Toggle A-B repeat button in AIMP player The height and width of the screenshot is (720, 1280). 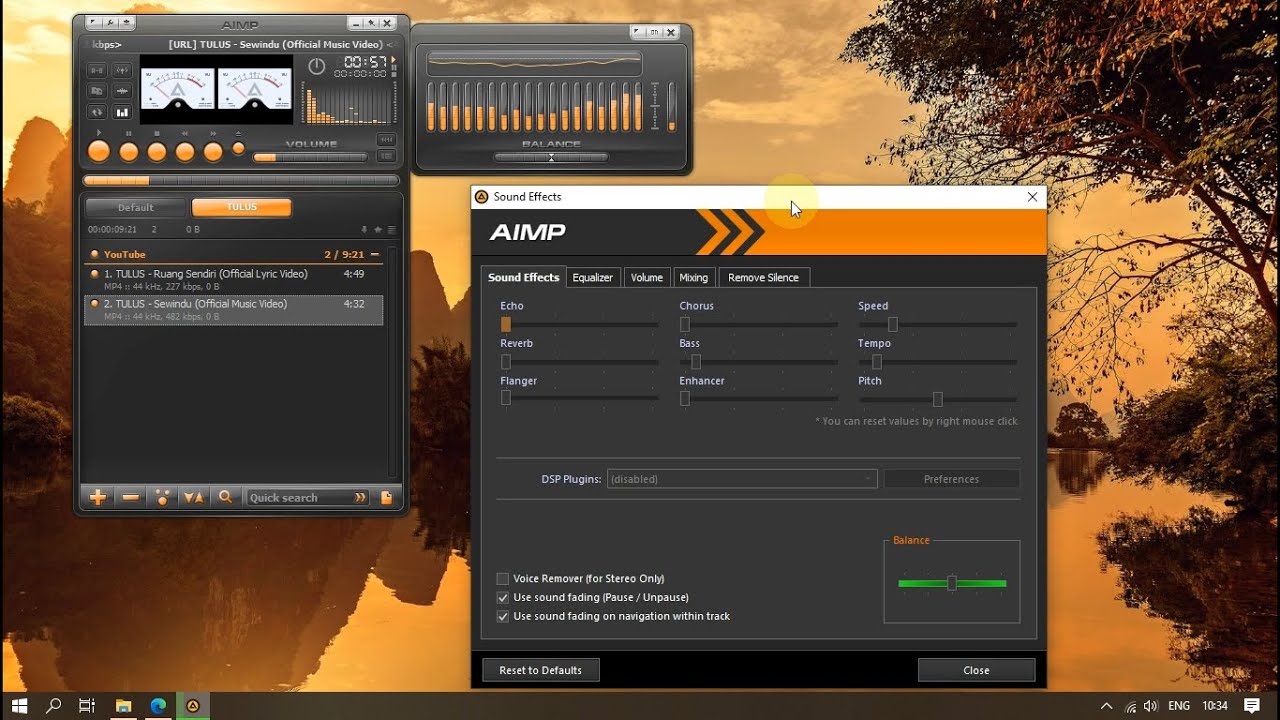click(97, 70)
